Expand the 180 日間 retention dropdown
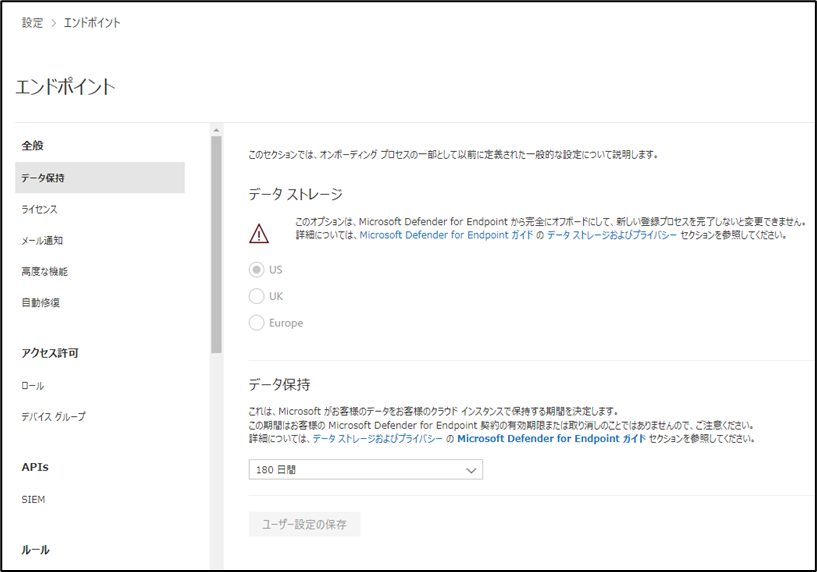The width and height of the screenshot is (817, 572). (x=366, y=469)
